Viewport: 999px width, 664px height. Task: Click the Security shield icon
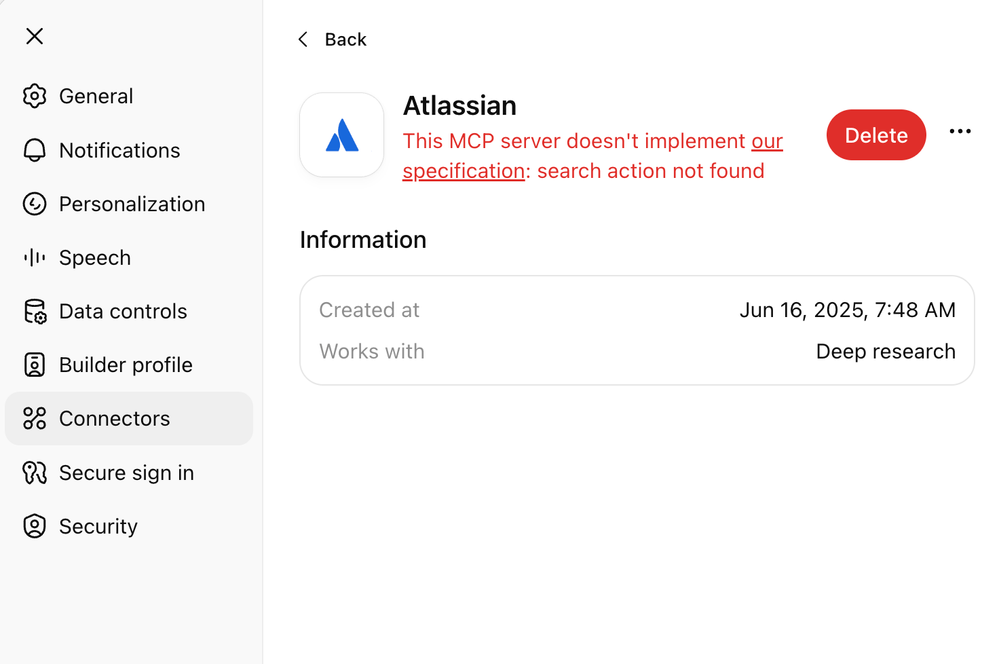point(34,526)
